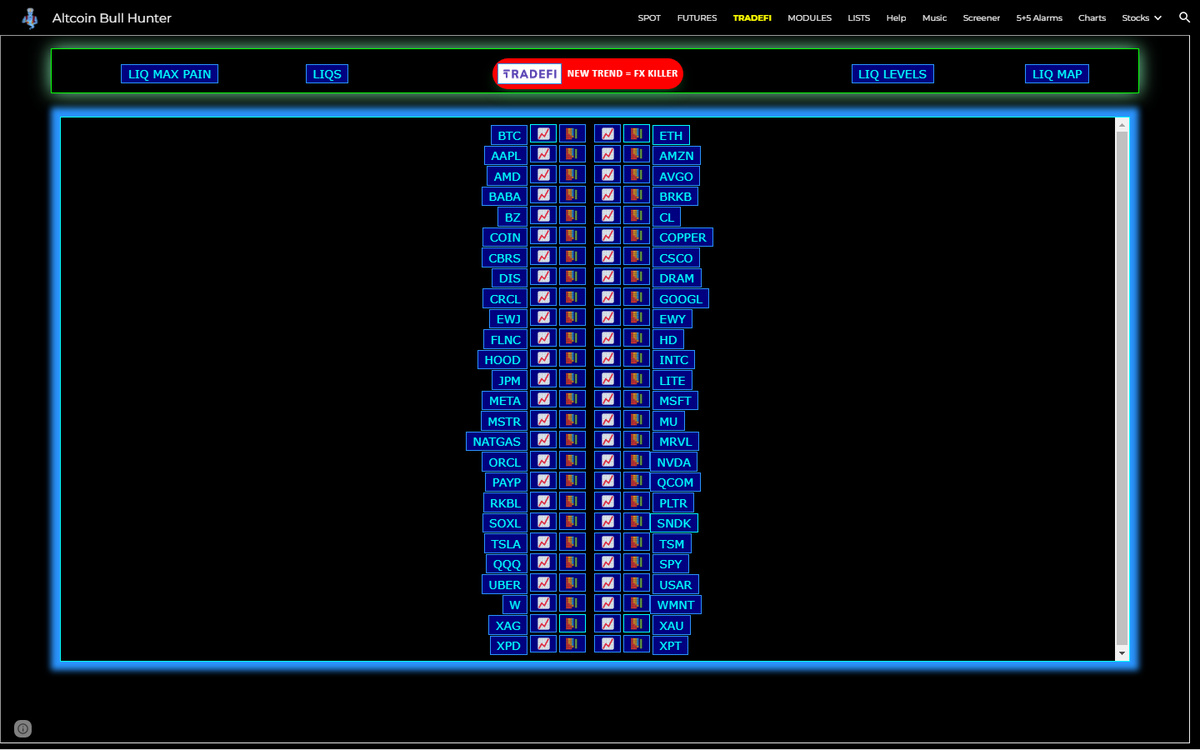
Task: Click the BABA line chart icon
Action: point(543,195)
